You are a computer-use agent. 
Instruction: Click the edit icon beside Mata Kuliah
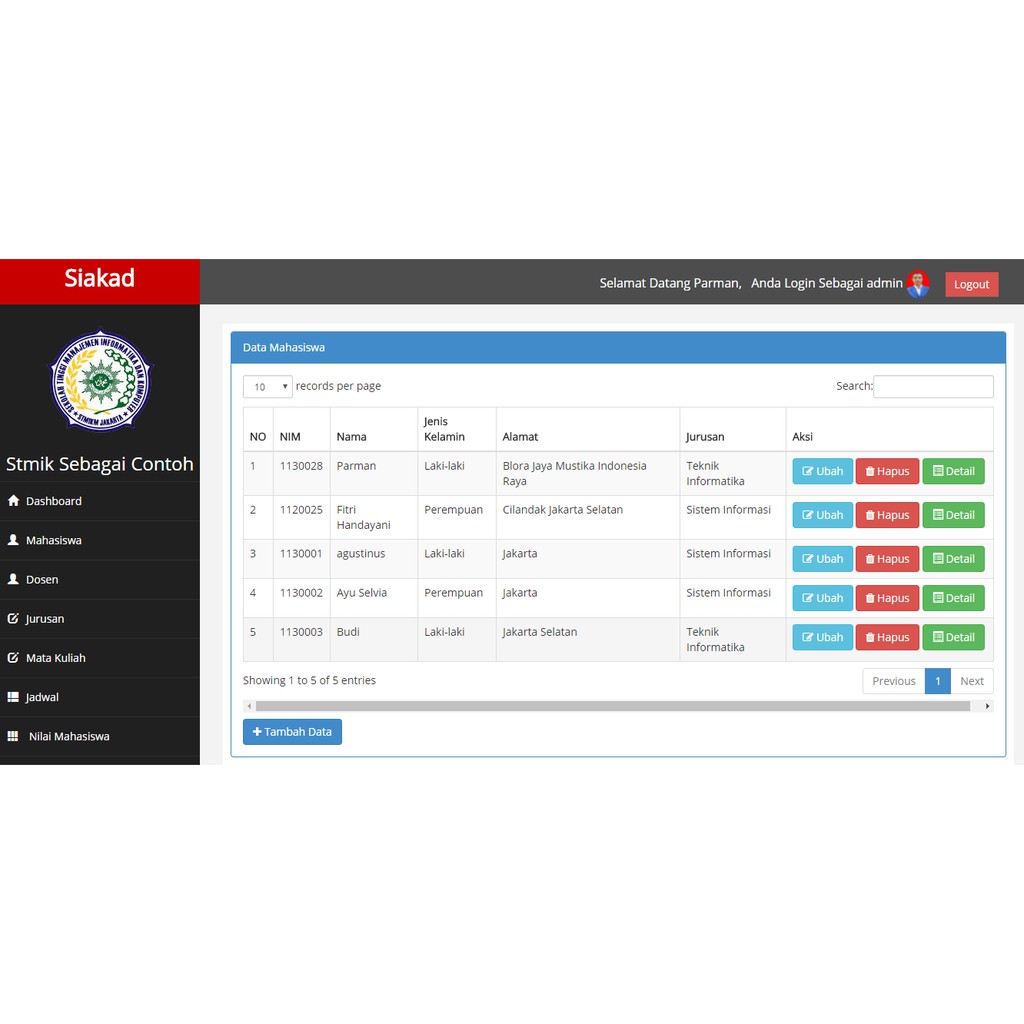pos(13,658)
